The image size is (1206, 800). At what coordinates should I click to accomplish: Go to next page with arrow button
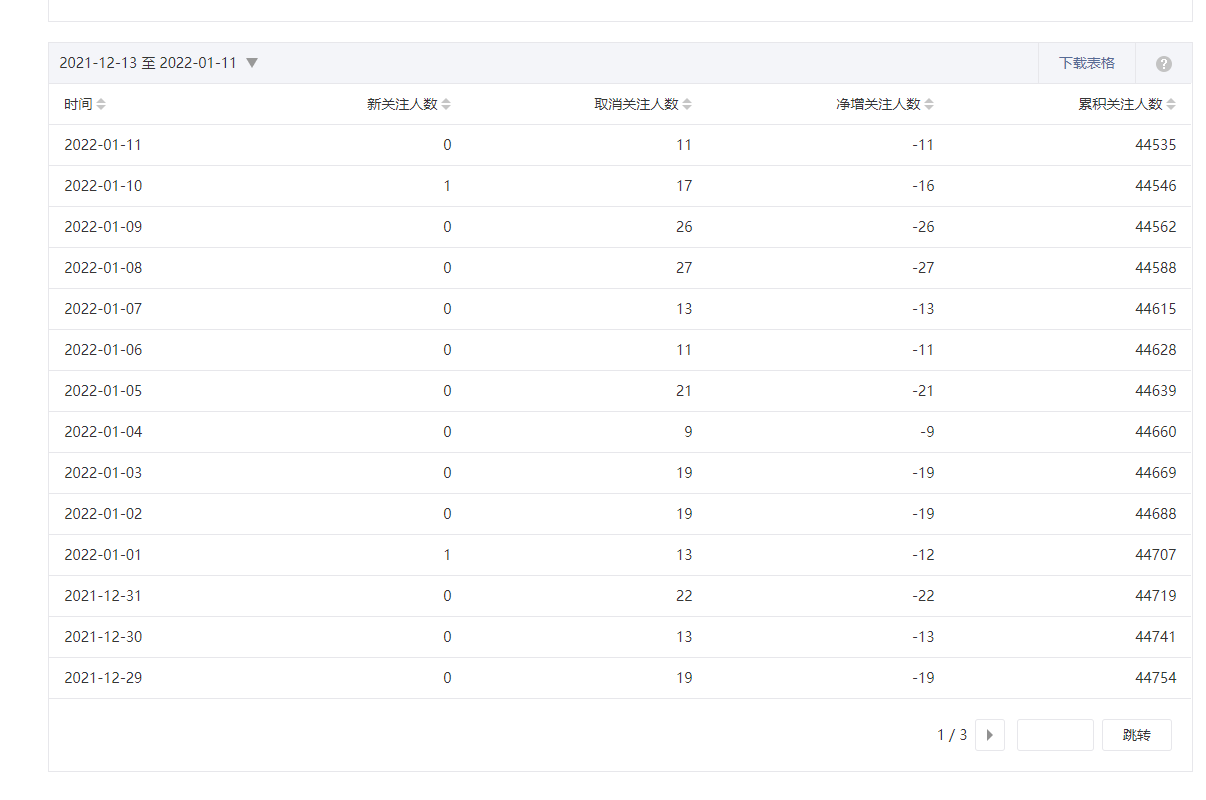[x=989, y=735]
